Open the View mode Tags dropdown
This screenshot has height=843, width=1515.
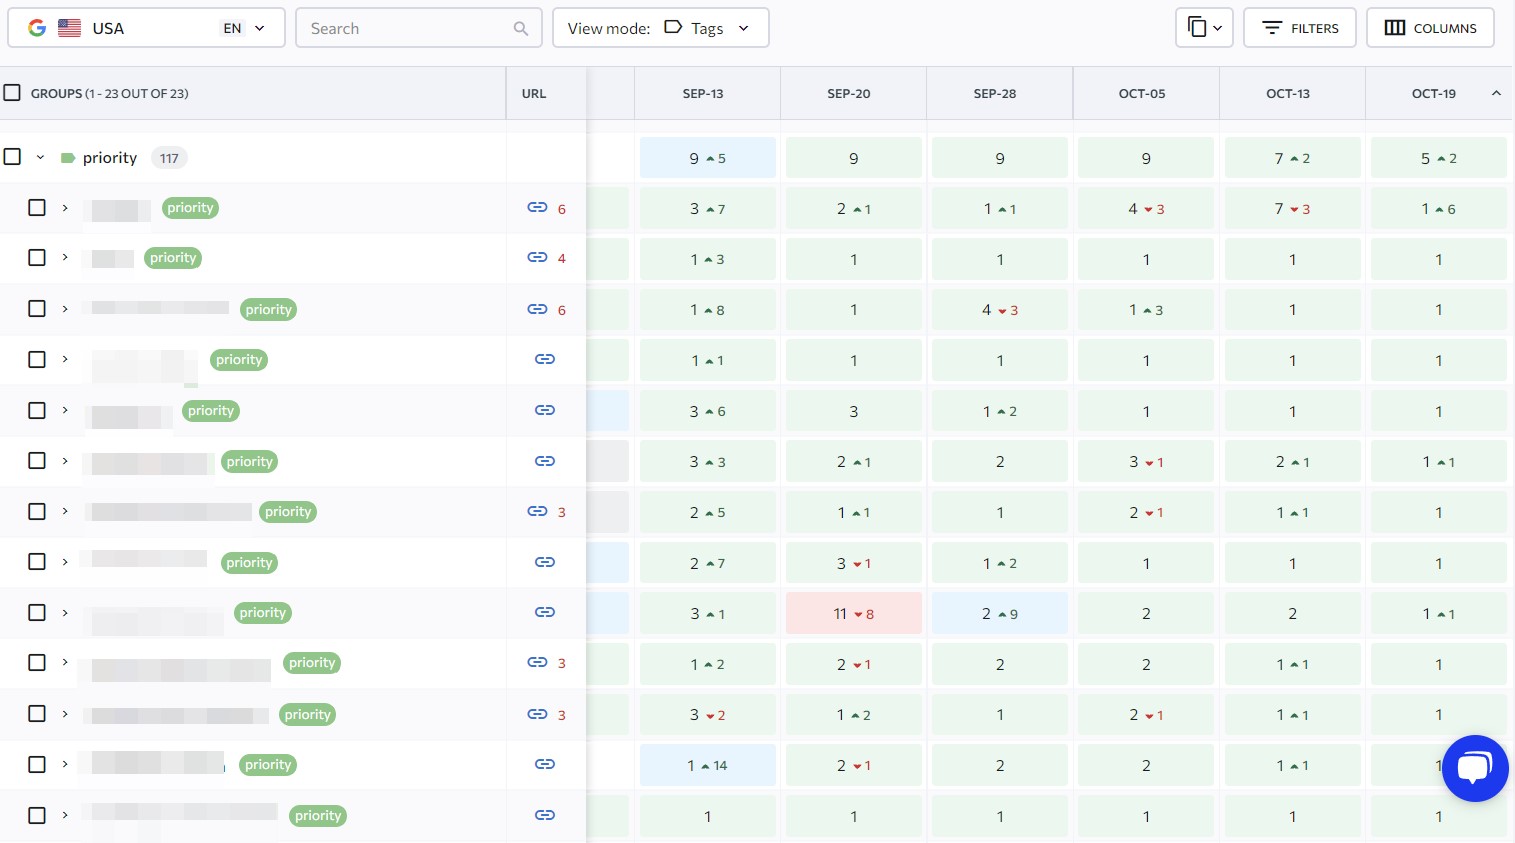660,28
